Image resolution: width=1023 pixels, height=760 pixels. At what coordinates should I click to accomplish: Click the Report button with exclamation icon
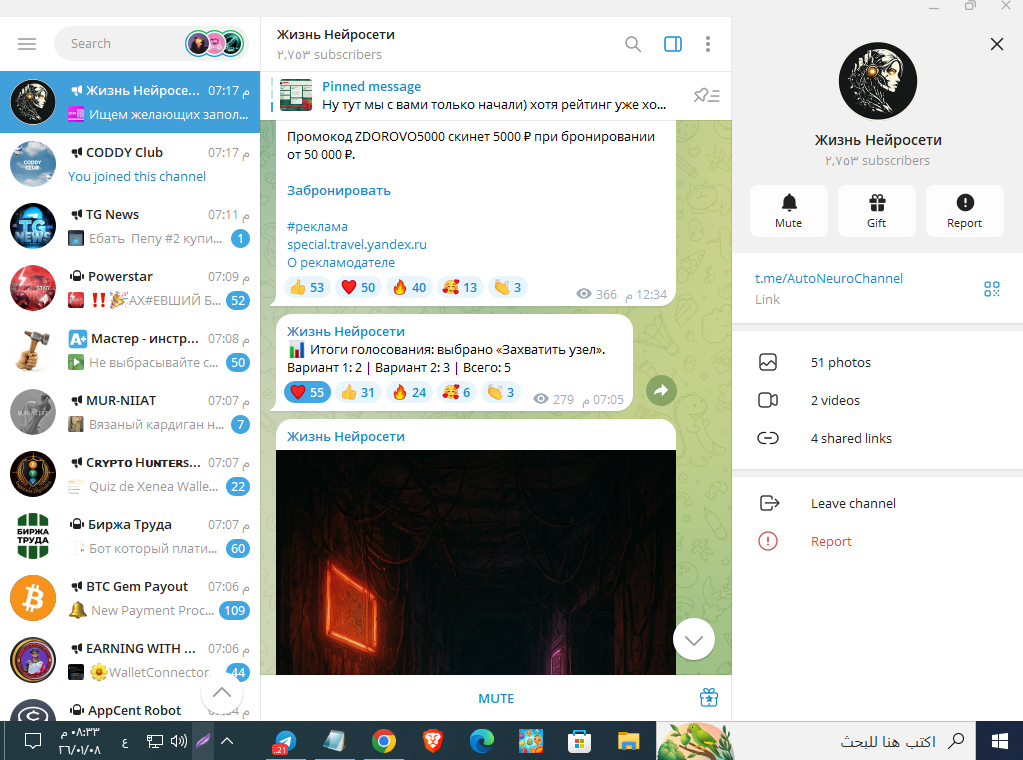click(964, 211)
